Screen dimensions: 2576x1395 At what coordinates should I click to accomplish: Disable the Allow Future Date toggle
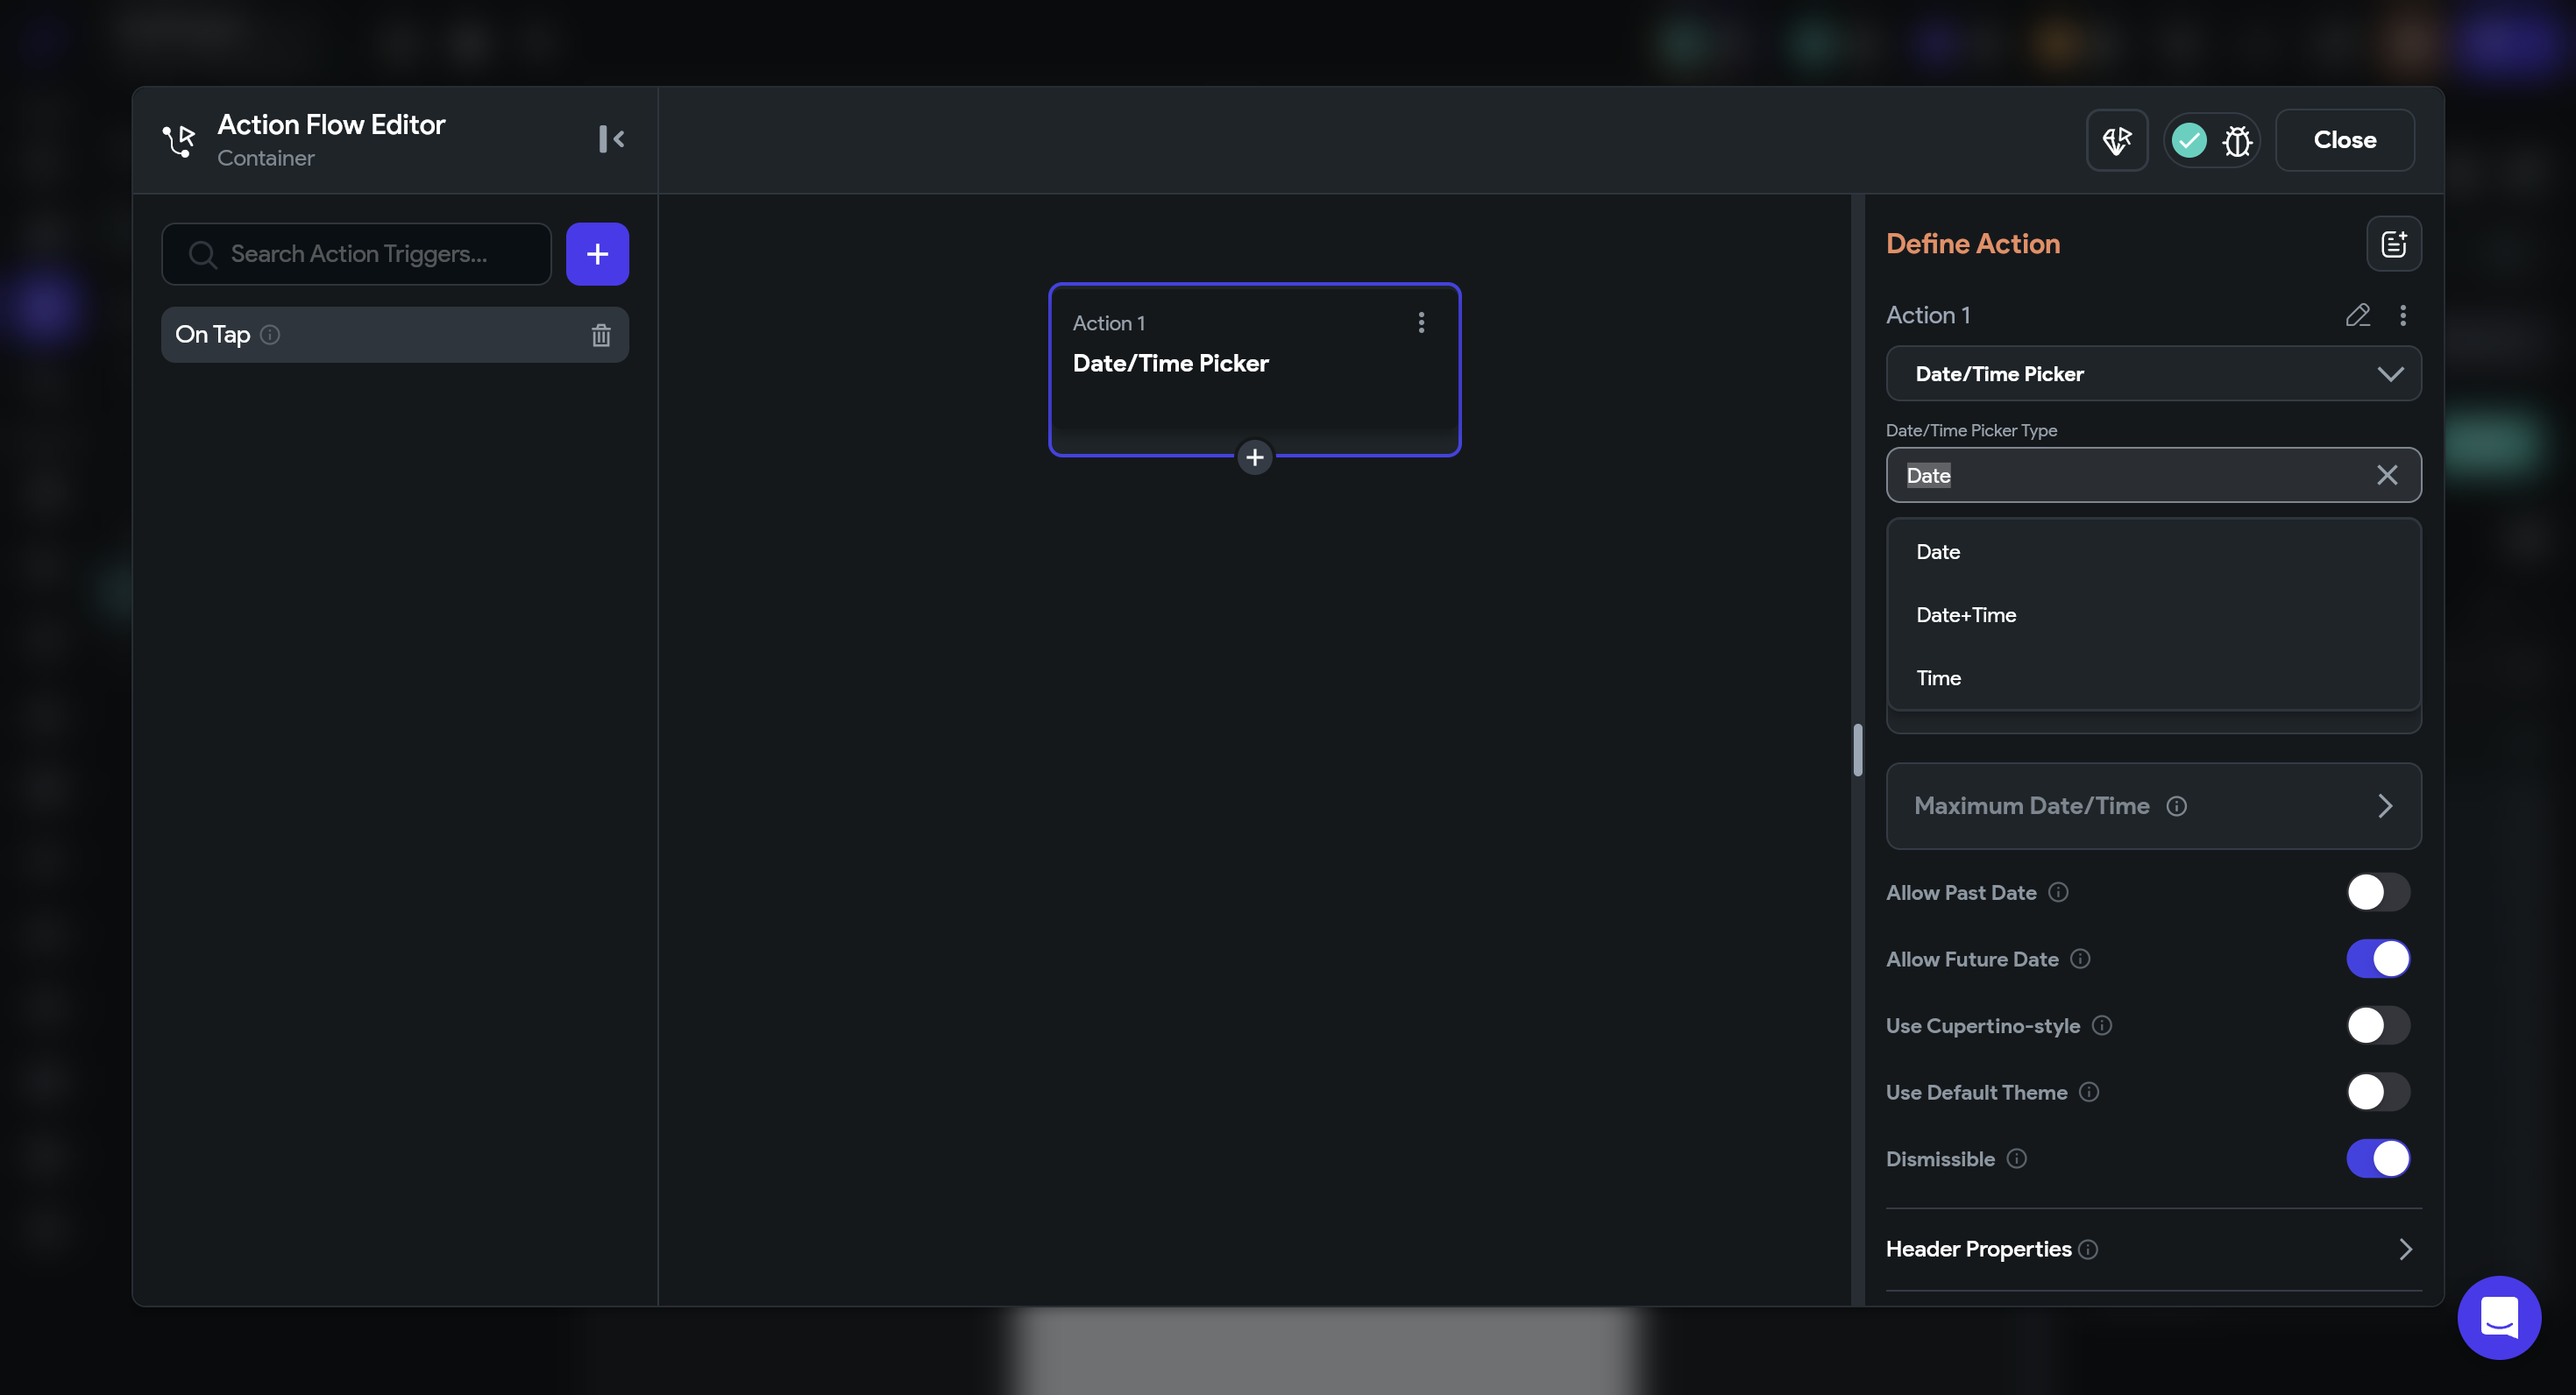click(x=2377, y=959)
